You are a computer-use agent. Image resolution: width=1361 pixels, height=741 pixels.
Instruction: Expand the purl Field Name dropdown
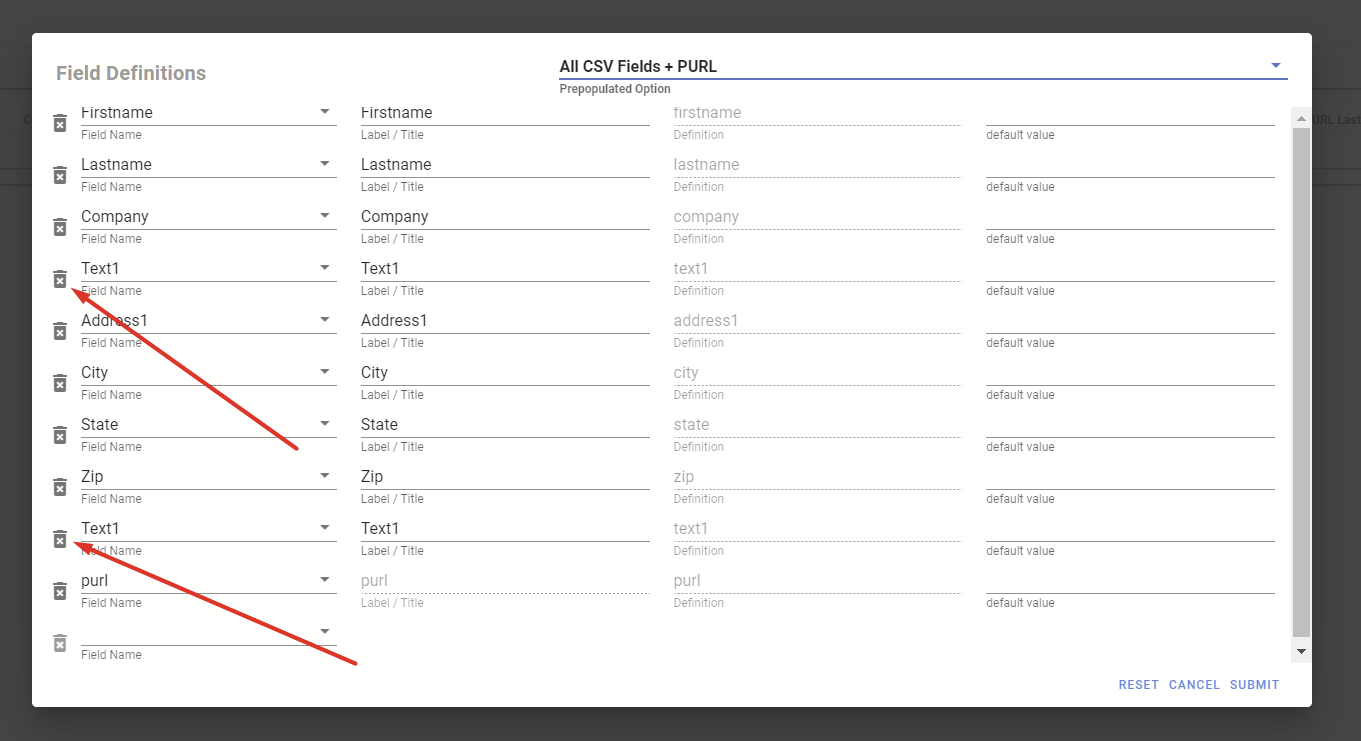click(x=208, y=581)
